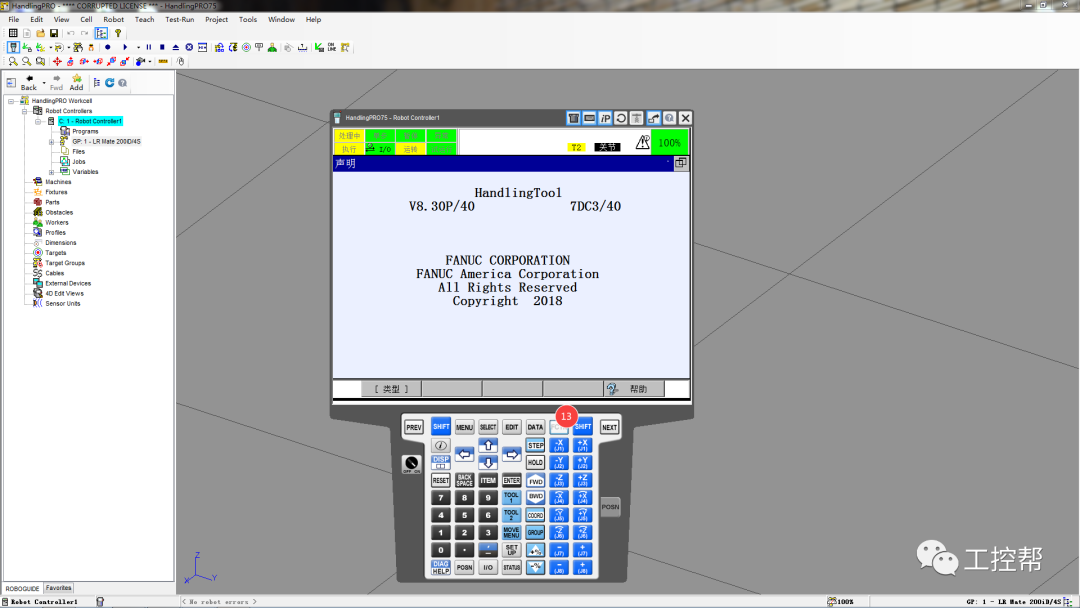Click the Zoom In magnifier icon

coord(13,61)
